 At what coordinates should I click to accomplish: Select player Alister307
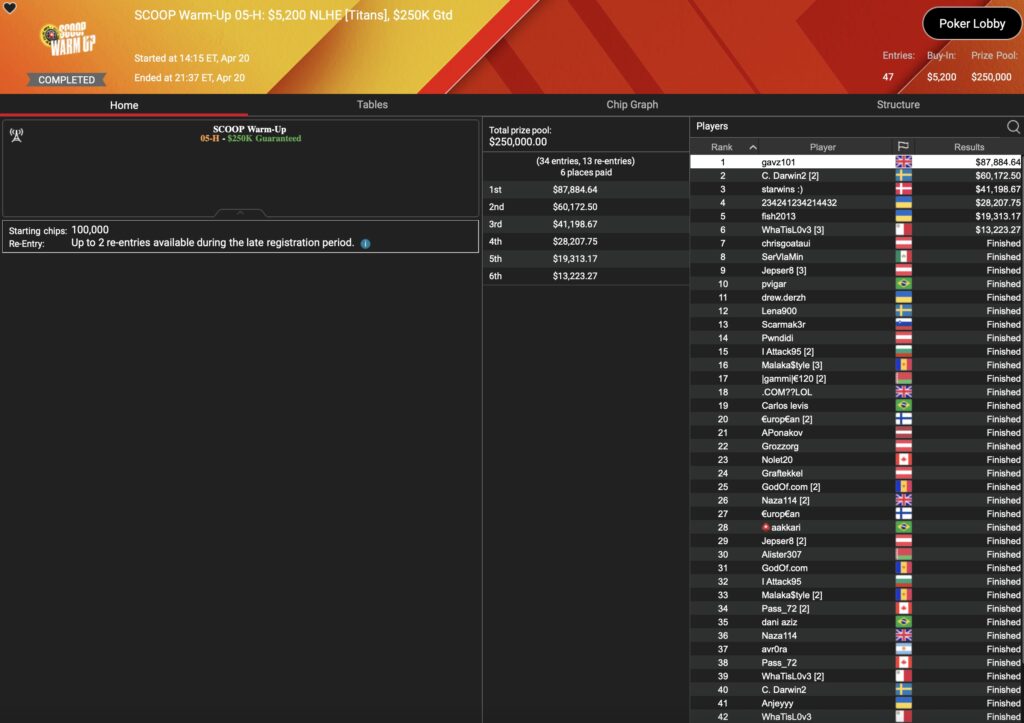856,554
